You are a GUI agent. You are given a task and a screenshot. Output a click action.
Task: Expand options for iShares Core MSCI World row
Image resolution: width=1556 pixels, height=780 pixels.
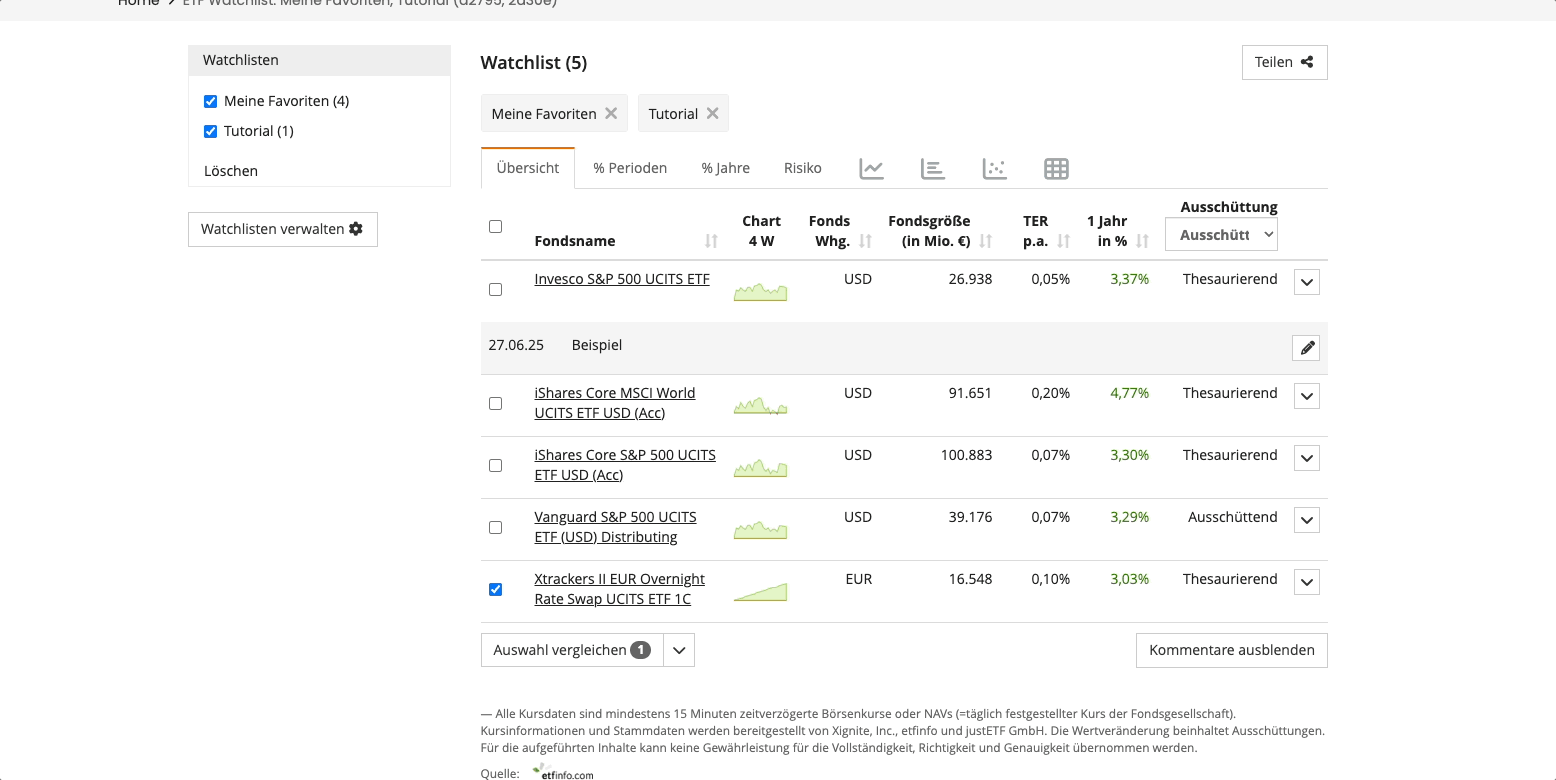tap(1306, 396)
